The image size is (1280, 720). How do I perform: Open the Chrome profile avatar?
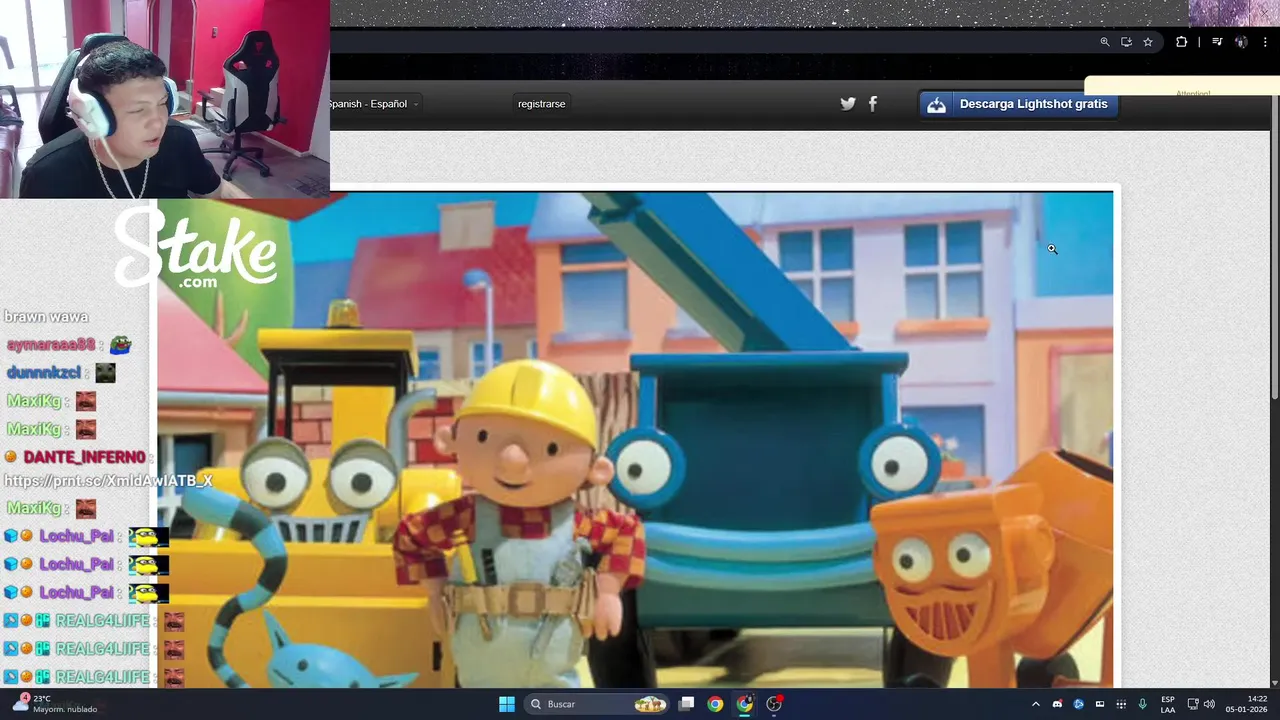click(x=1241, y=42)
